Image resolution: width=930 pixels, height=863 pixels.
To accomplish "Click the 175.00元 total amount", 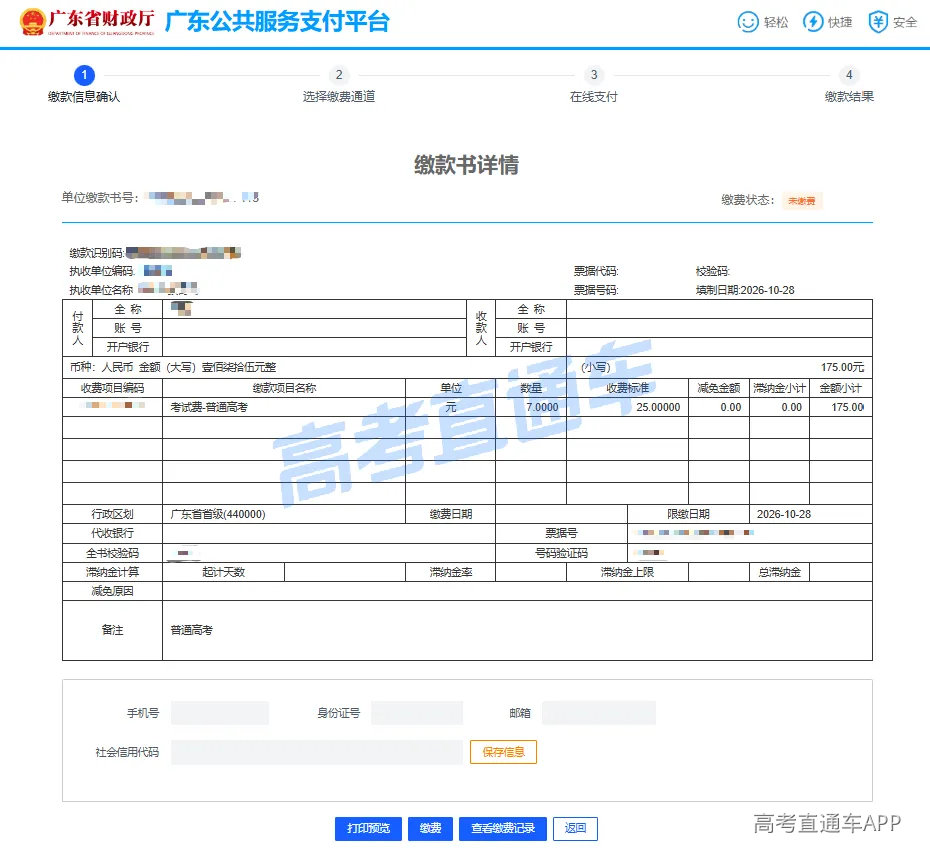I will tap(842, 367).
